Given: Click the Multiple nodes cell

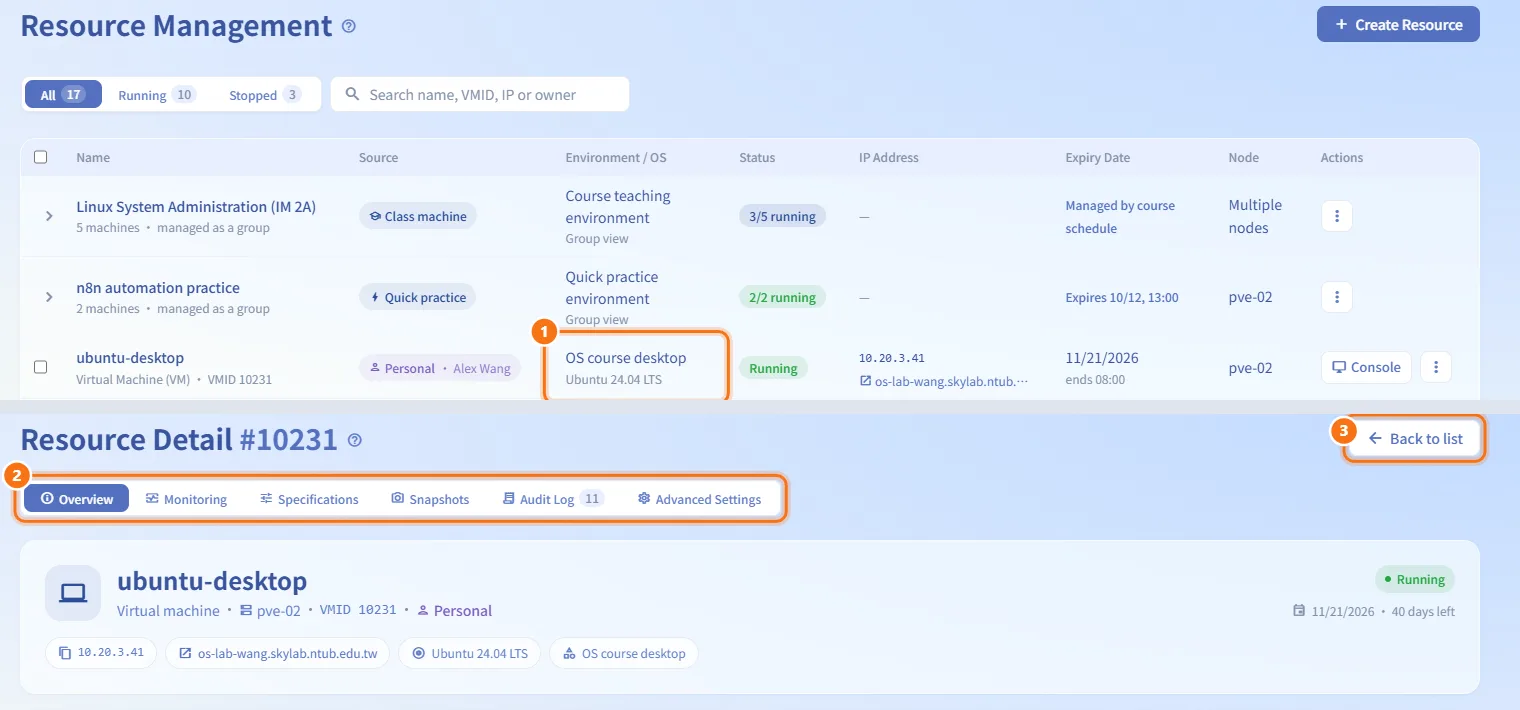Looking at the screenshot, I should pos(1255,216).
